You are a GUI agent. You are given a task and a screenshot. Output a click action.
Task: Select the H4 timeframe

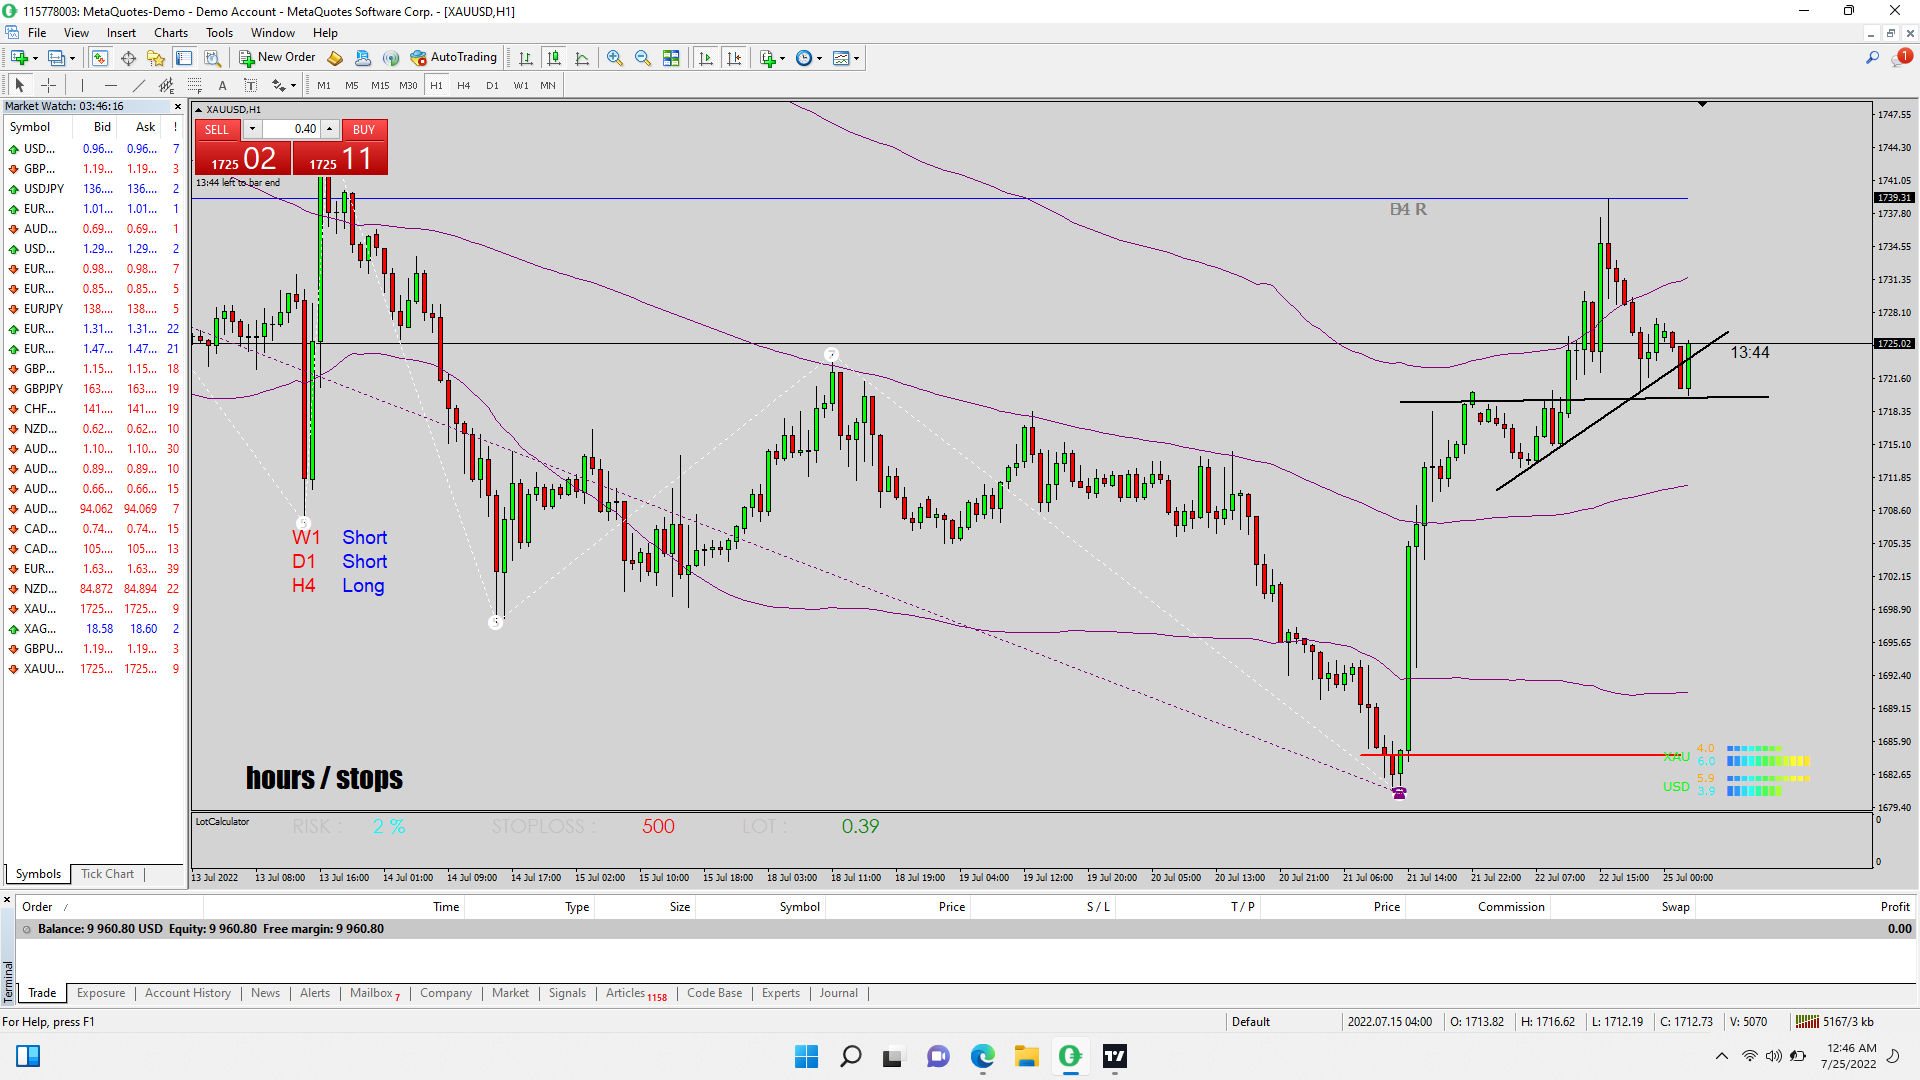click(x=463, y=85)
